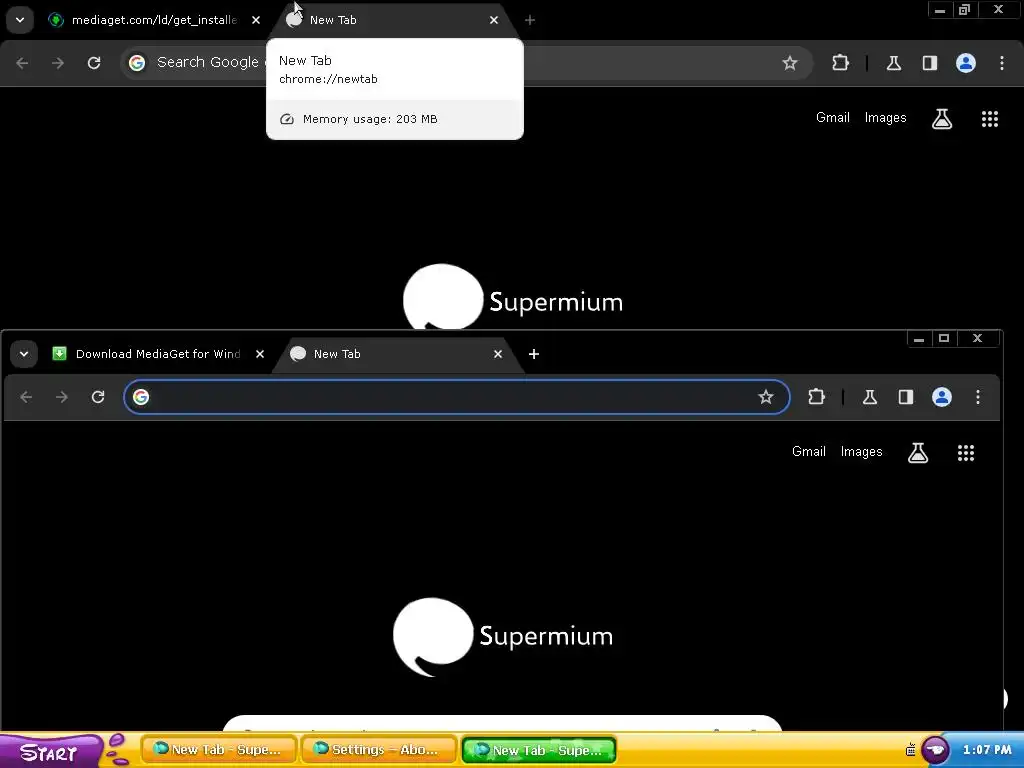Open Chrome Labs flask in back window toolbar
The height and width of the screenshot is (768, 1024).
pos(893,63)
